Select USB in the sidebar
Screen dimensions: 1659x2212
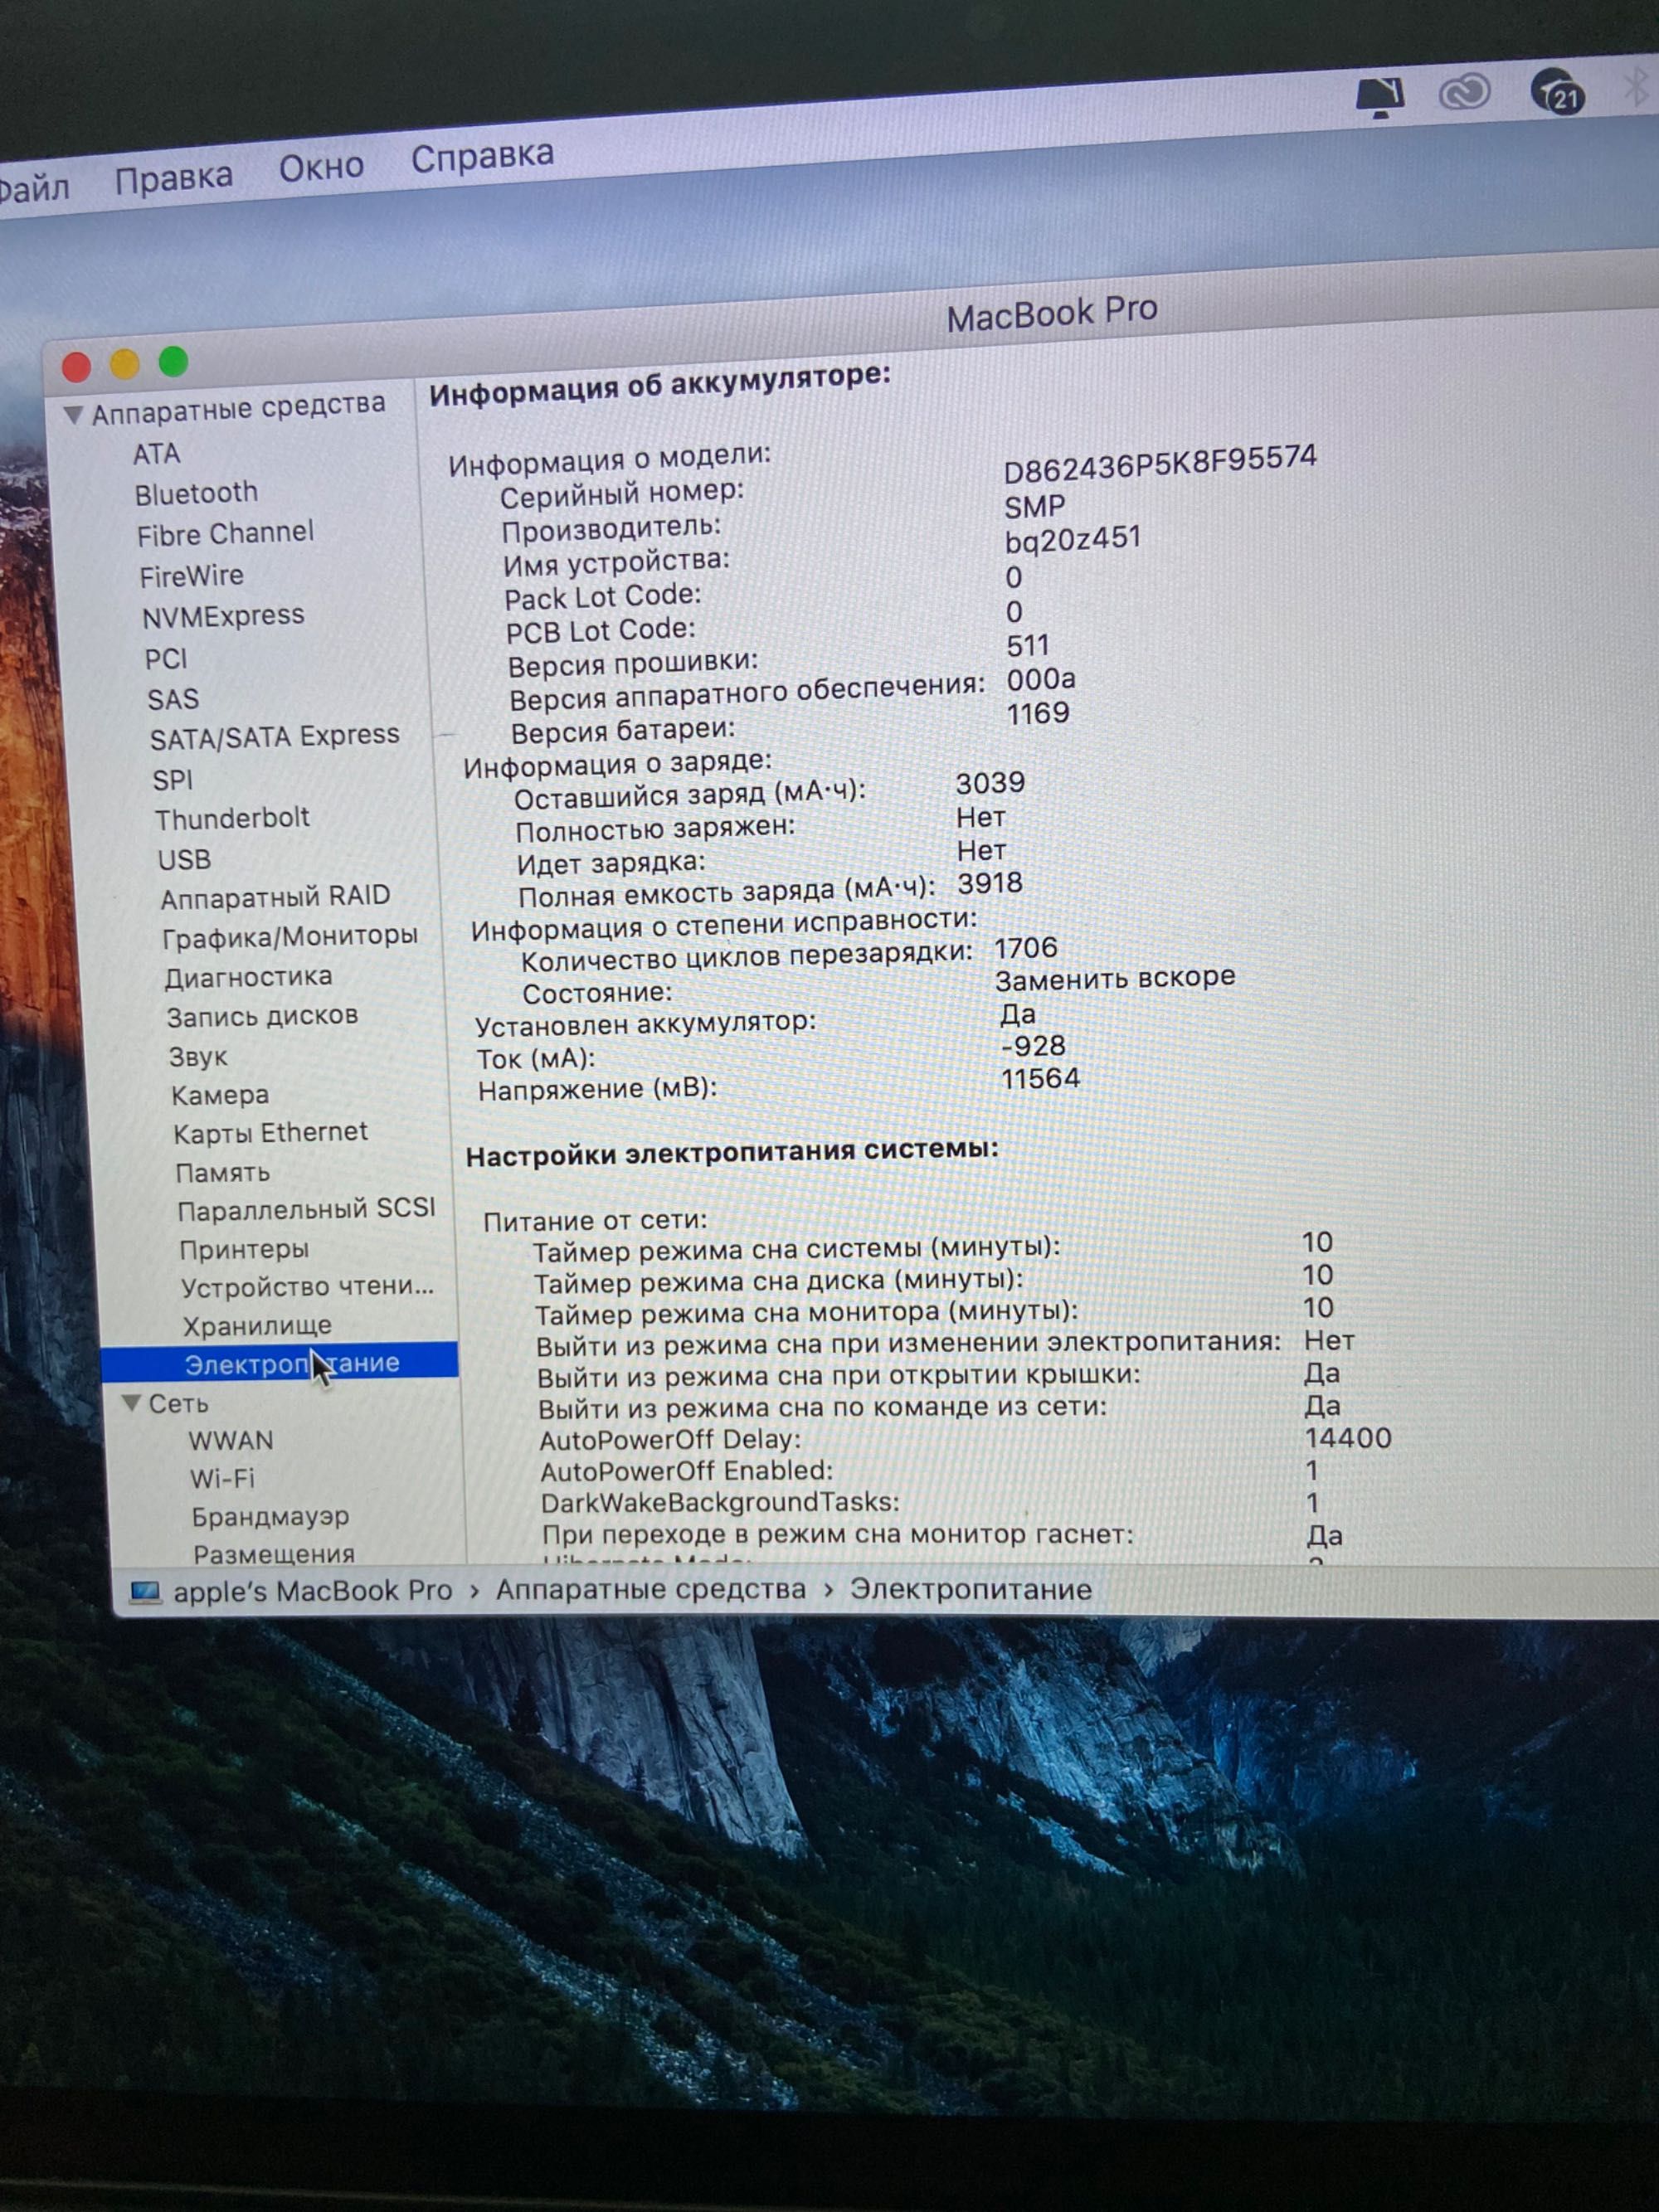point(184,860)
